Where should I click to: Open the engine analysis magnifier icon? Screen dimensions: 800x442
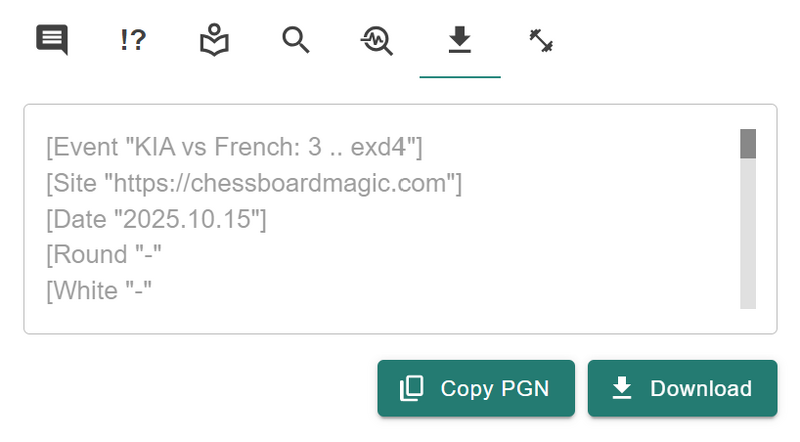coord(377,40)
